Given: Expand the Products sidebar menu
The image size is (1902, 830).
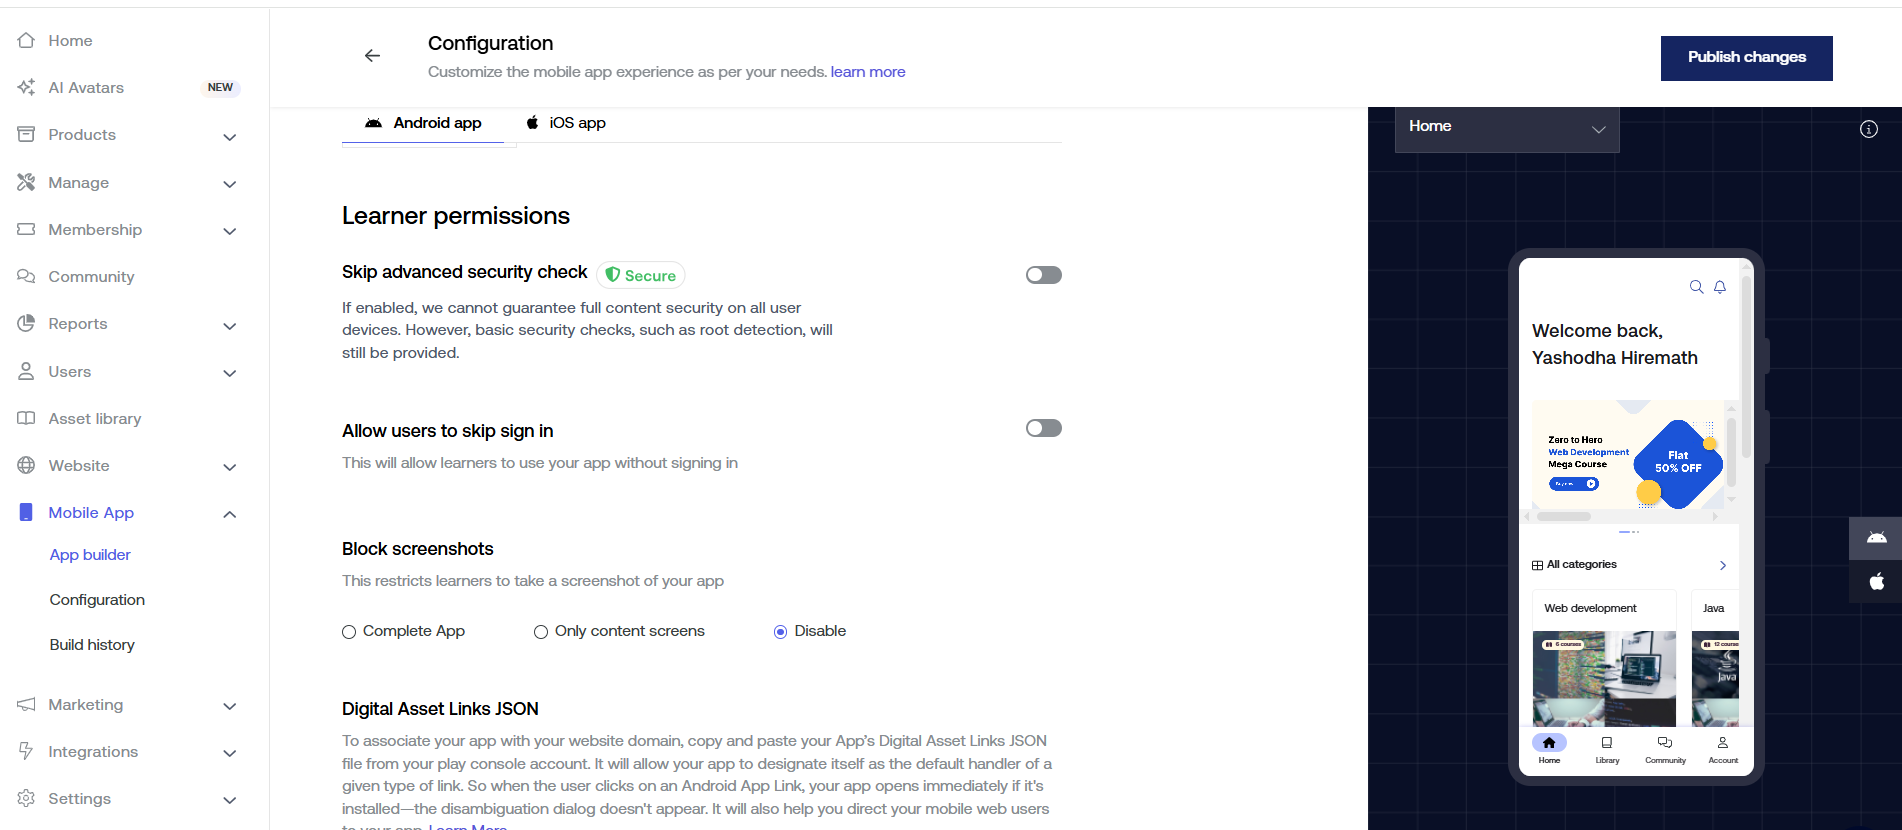Looking at the screenshot, I should pos(229,136).
